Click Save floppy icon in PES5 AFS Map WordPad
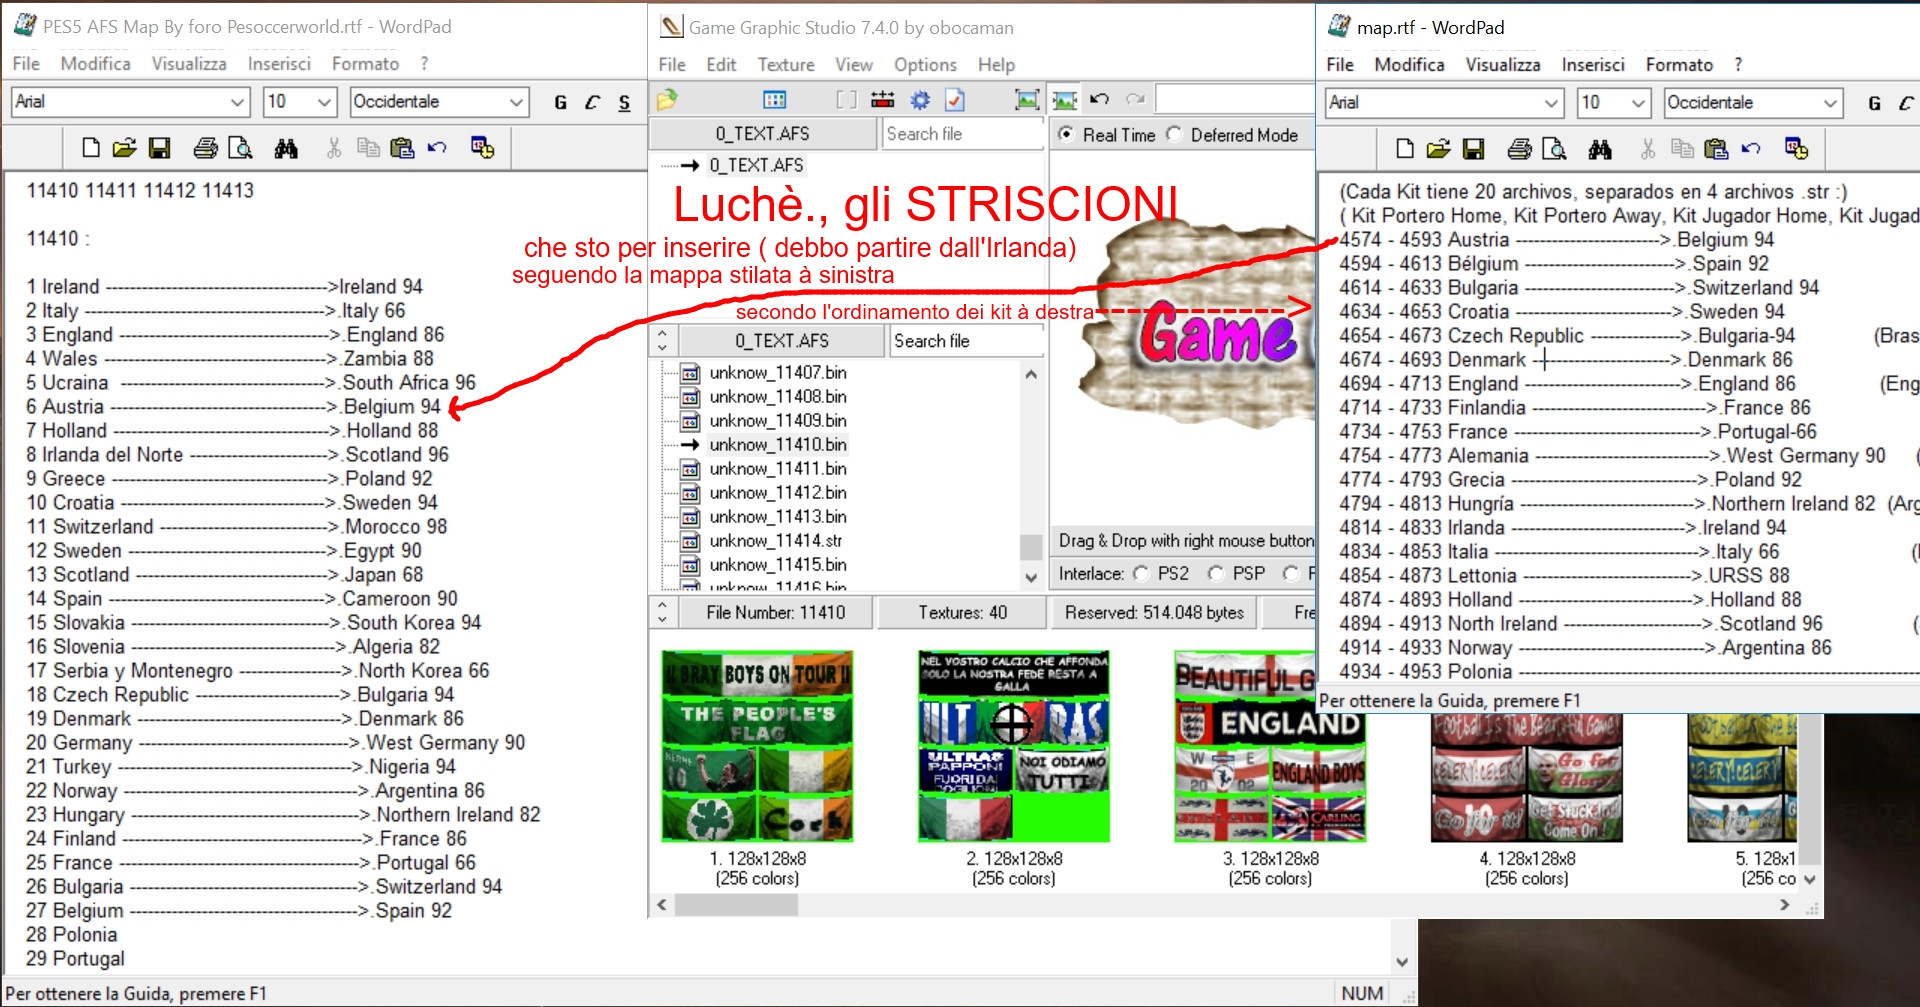This screenshot has height=1007, width=1920. pos(159,148)
